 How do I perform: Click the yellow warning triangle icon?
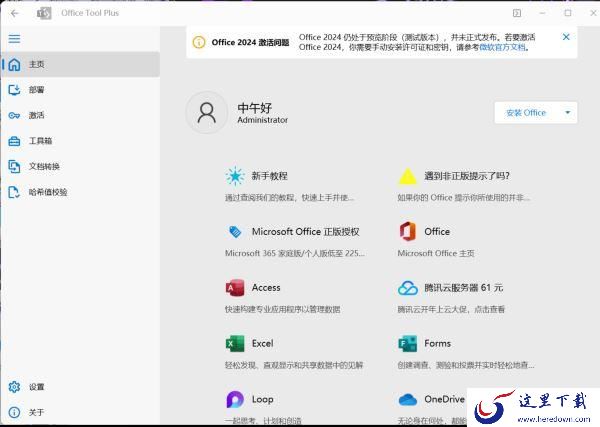coord(408,176)
